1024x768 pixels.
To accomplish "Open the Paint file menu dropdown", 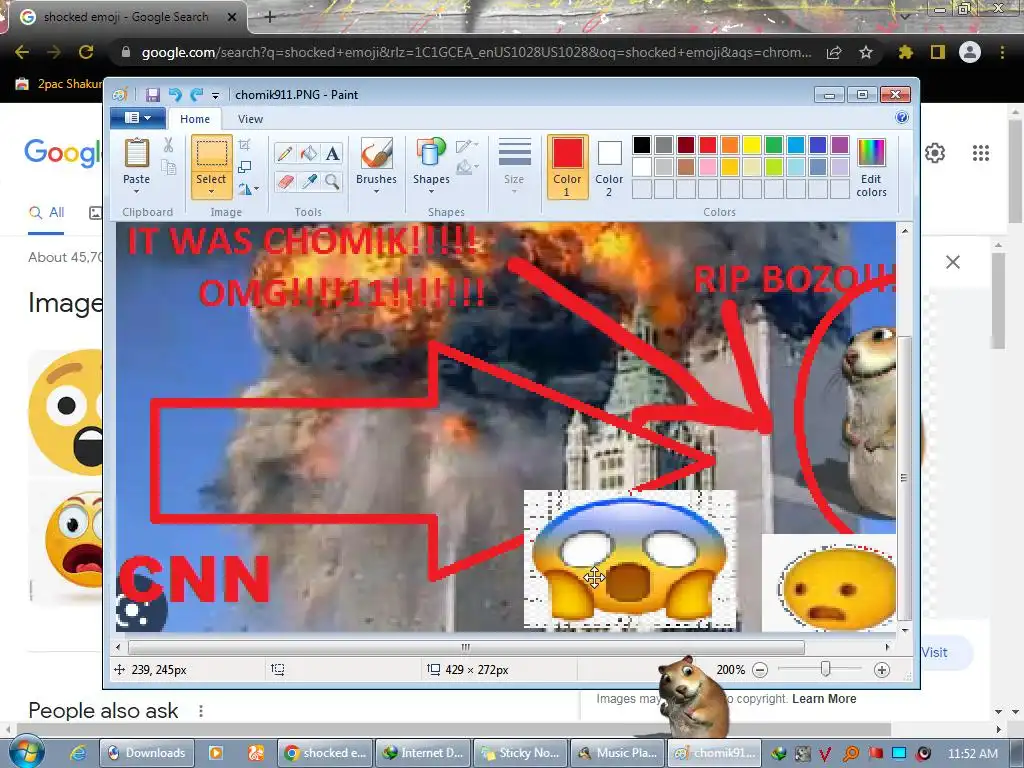I will pyautogui.click(x=138, y=118).
